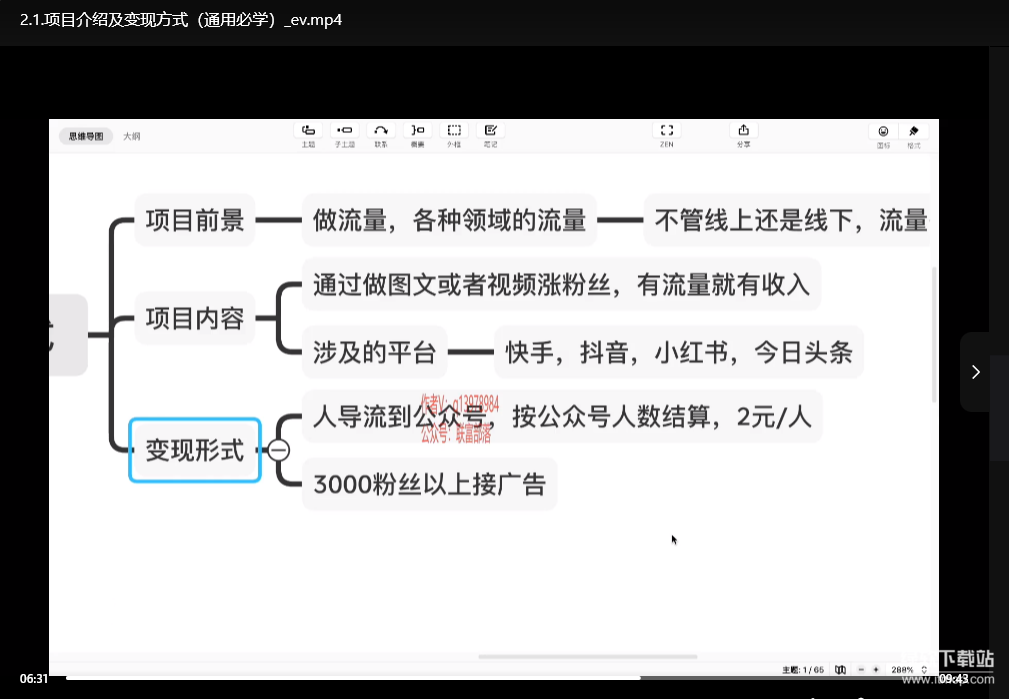Click the 主题 (Topic) toolbar icon
This screenshot has height=699, width=1009.
308,131
